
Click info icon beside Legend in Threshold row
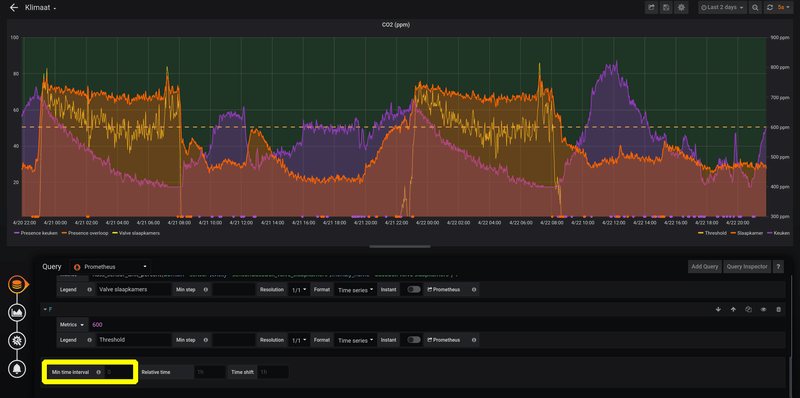pos(88,340)
